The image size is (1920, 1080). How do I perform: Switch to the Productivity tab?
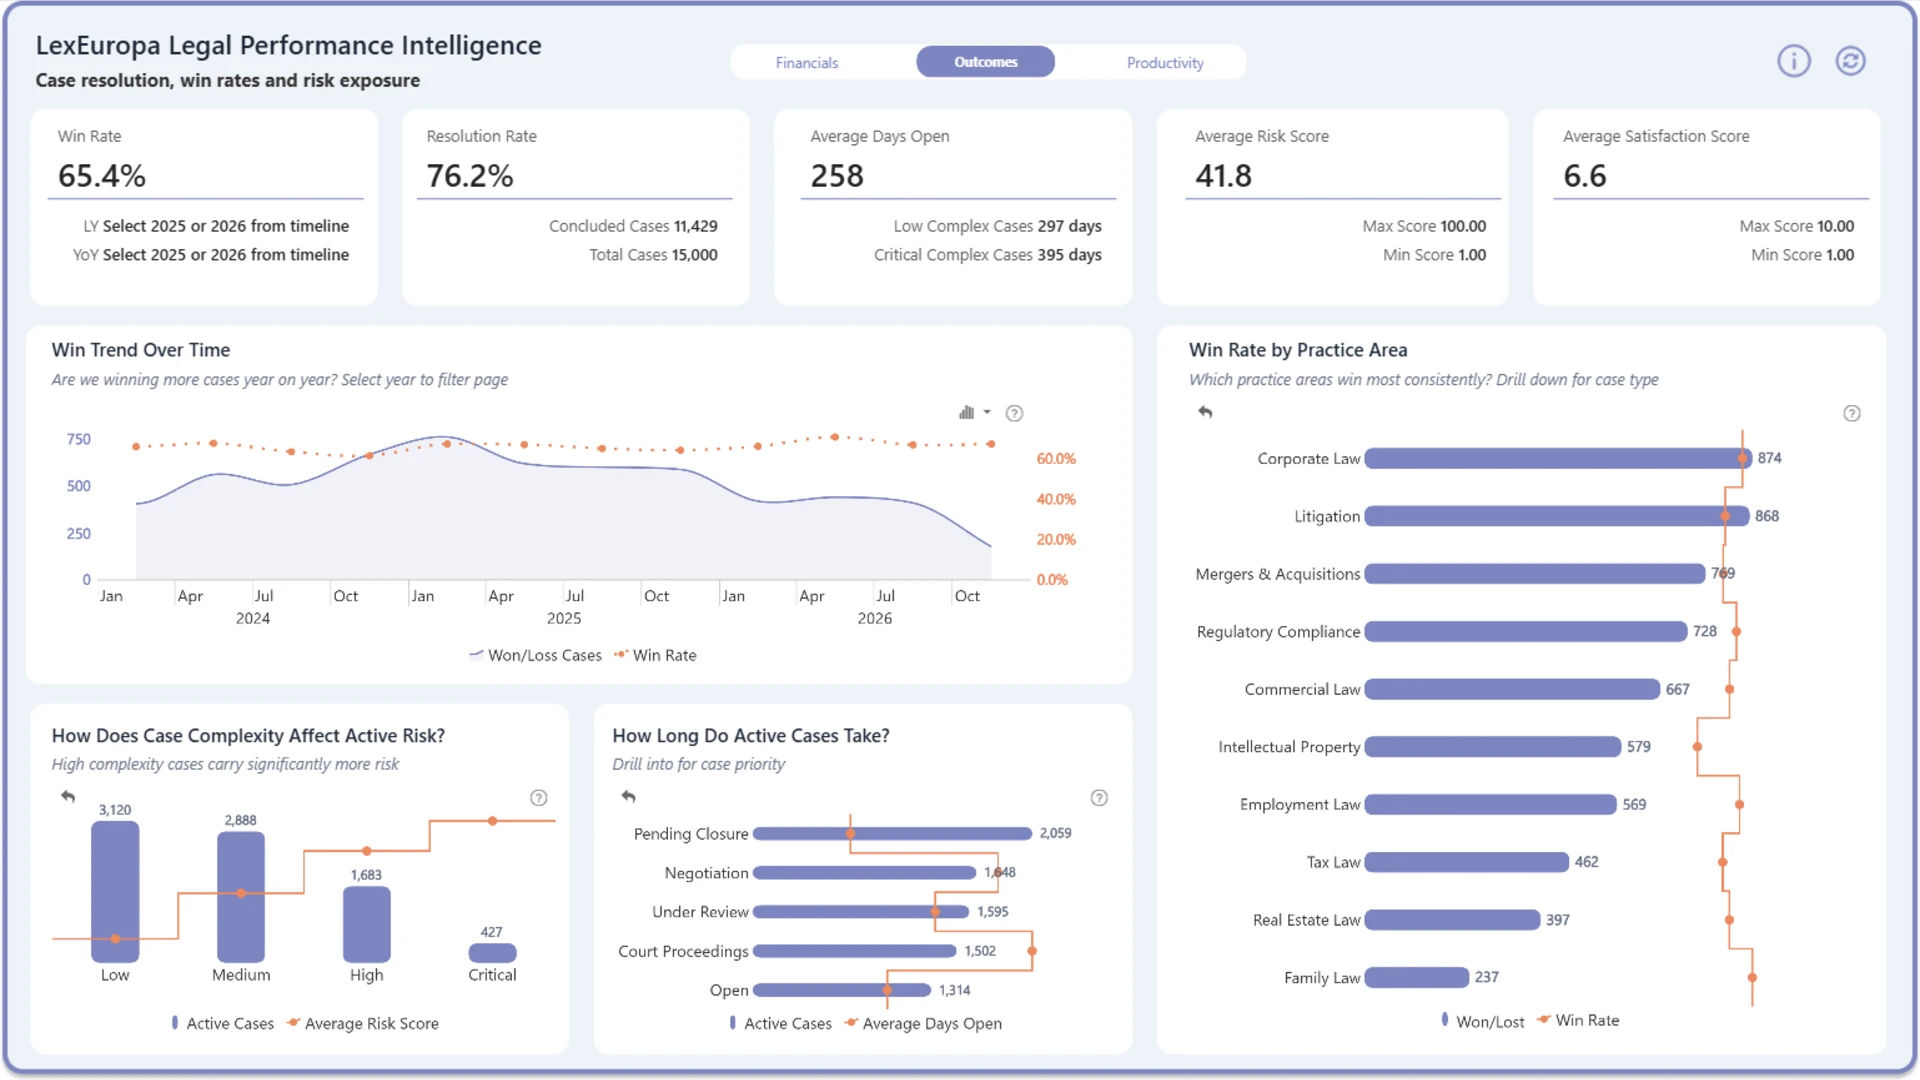coord(1165,62)
